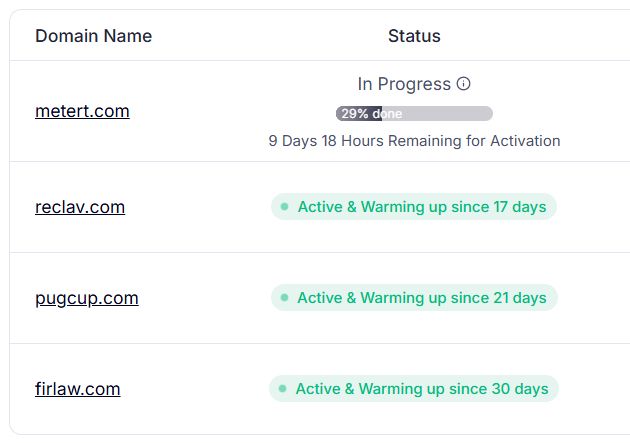
Task: Click the info icon next to In Progress
Action: (463, 84)
